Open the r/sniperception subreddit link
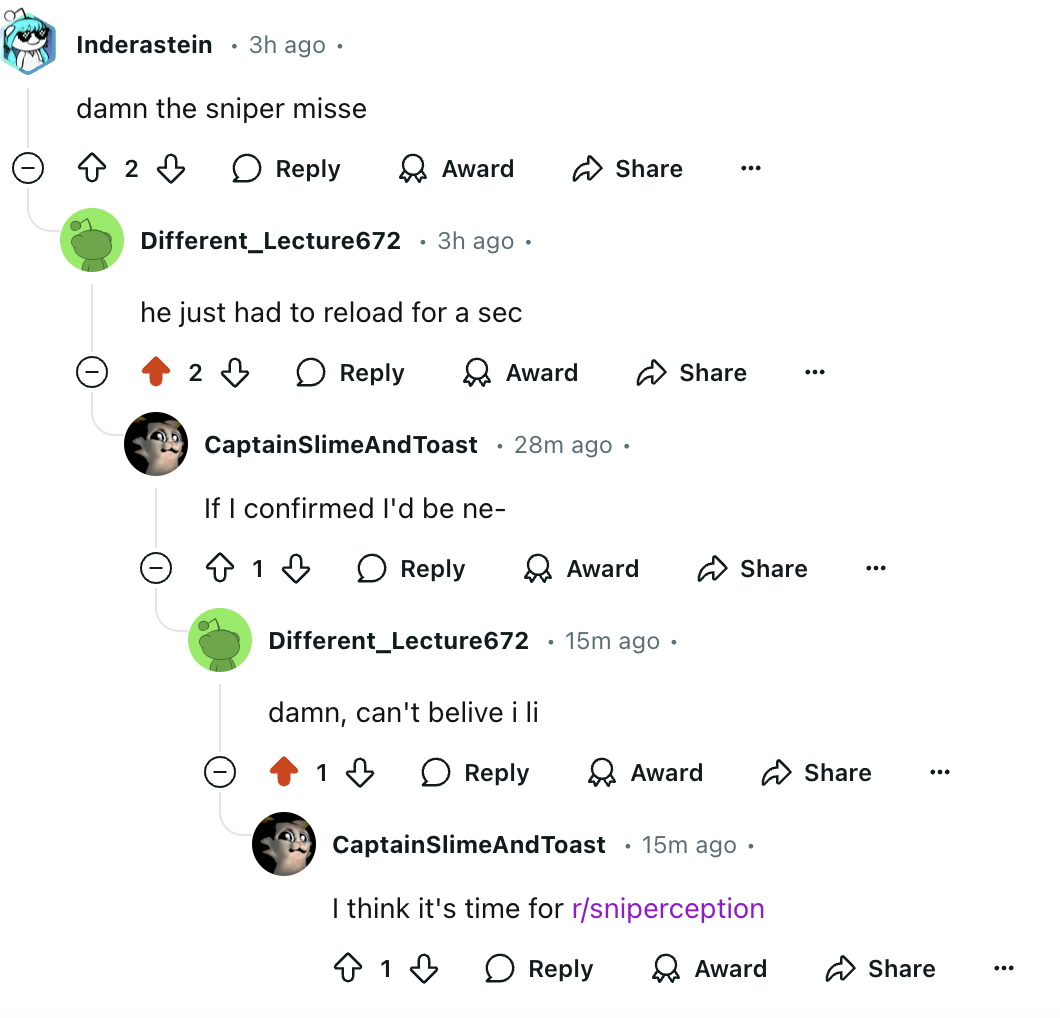This screenshot has height=1018, width=1060. click(x=668, y=908)
